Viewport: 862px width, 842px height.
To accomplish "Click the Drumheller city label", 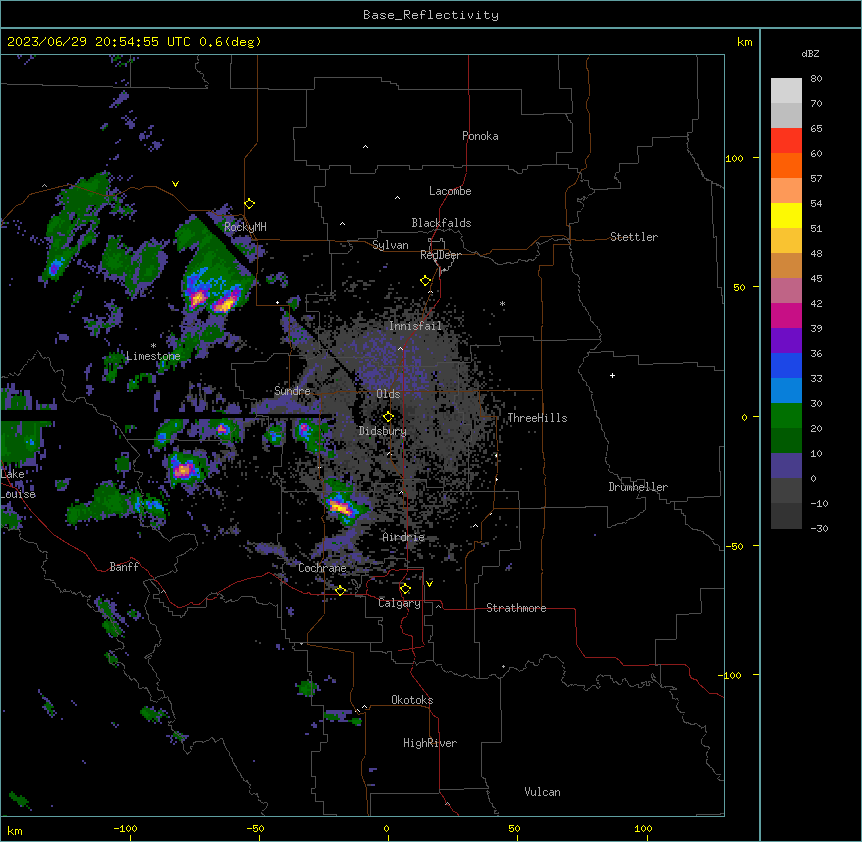I will pos(638,487).
